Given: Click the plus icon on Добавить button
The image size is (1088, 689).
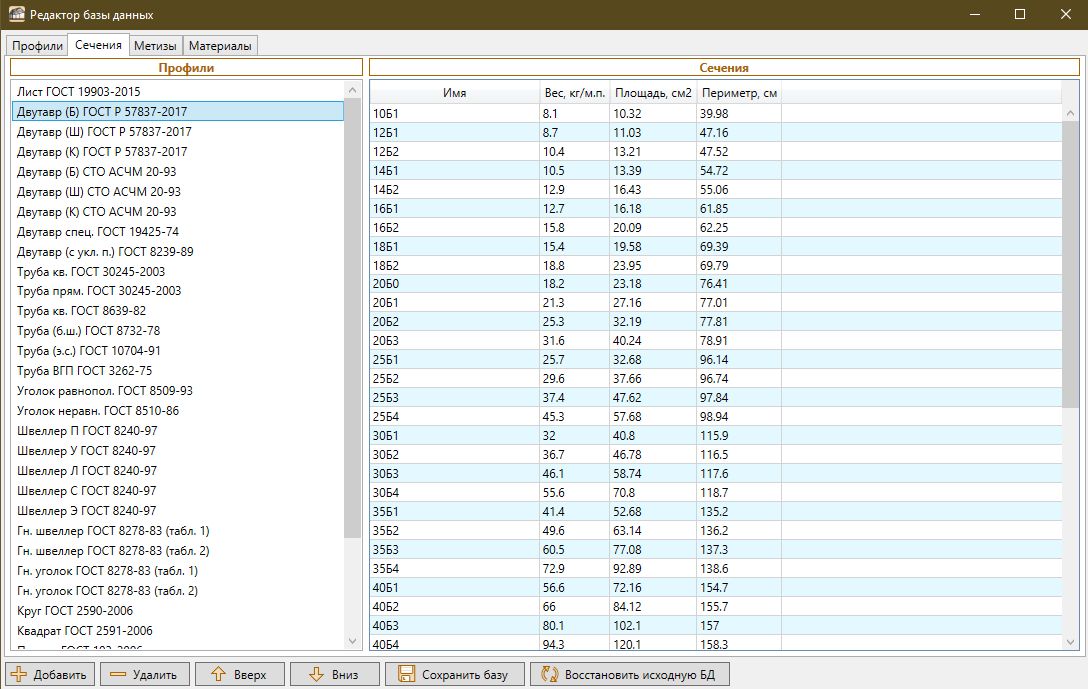Looking at the screenshot, I should pos(19,674).
